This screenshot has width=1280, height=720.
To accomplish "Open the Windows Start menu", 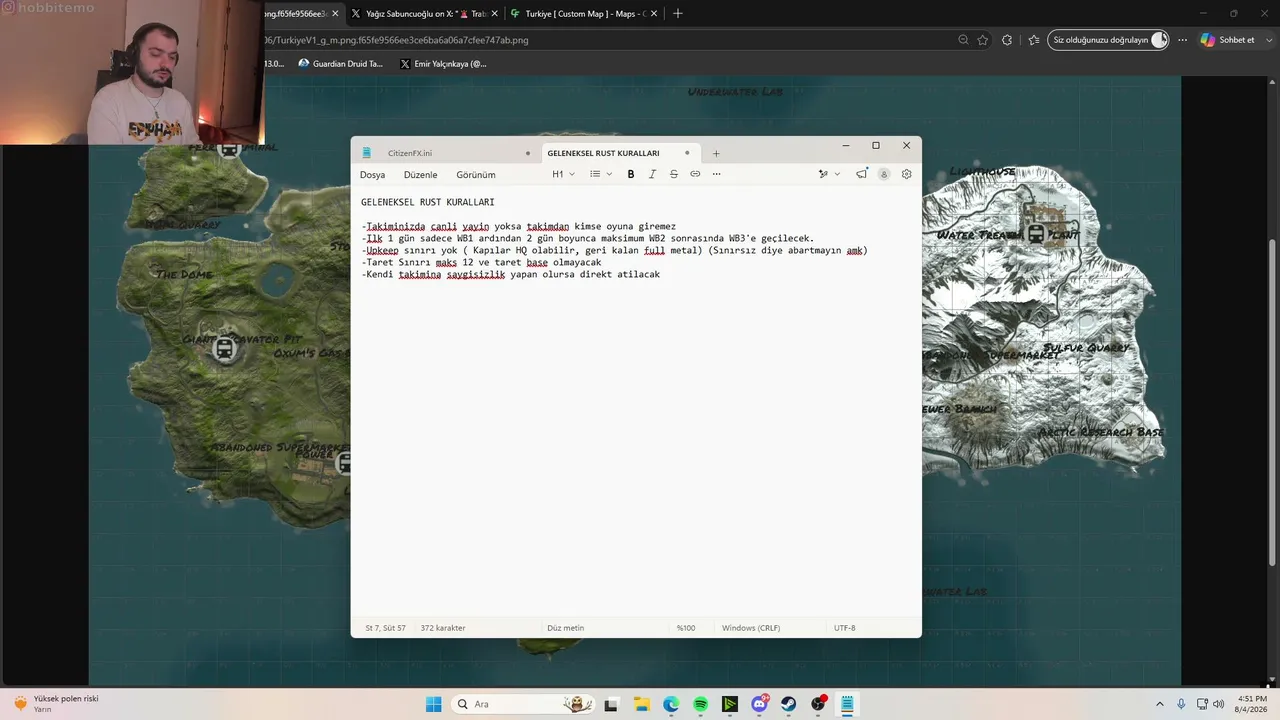I will tap(433, 704).
